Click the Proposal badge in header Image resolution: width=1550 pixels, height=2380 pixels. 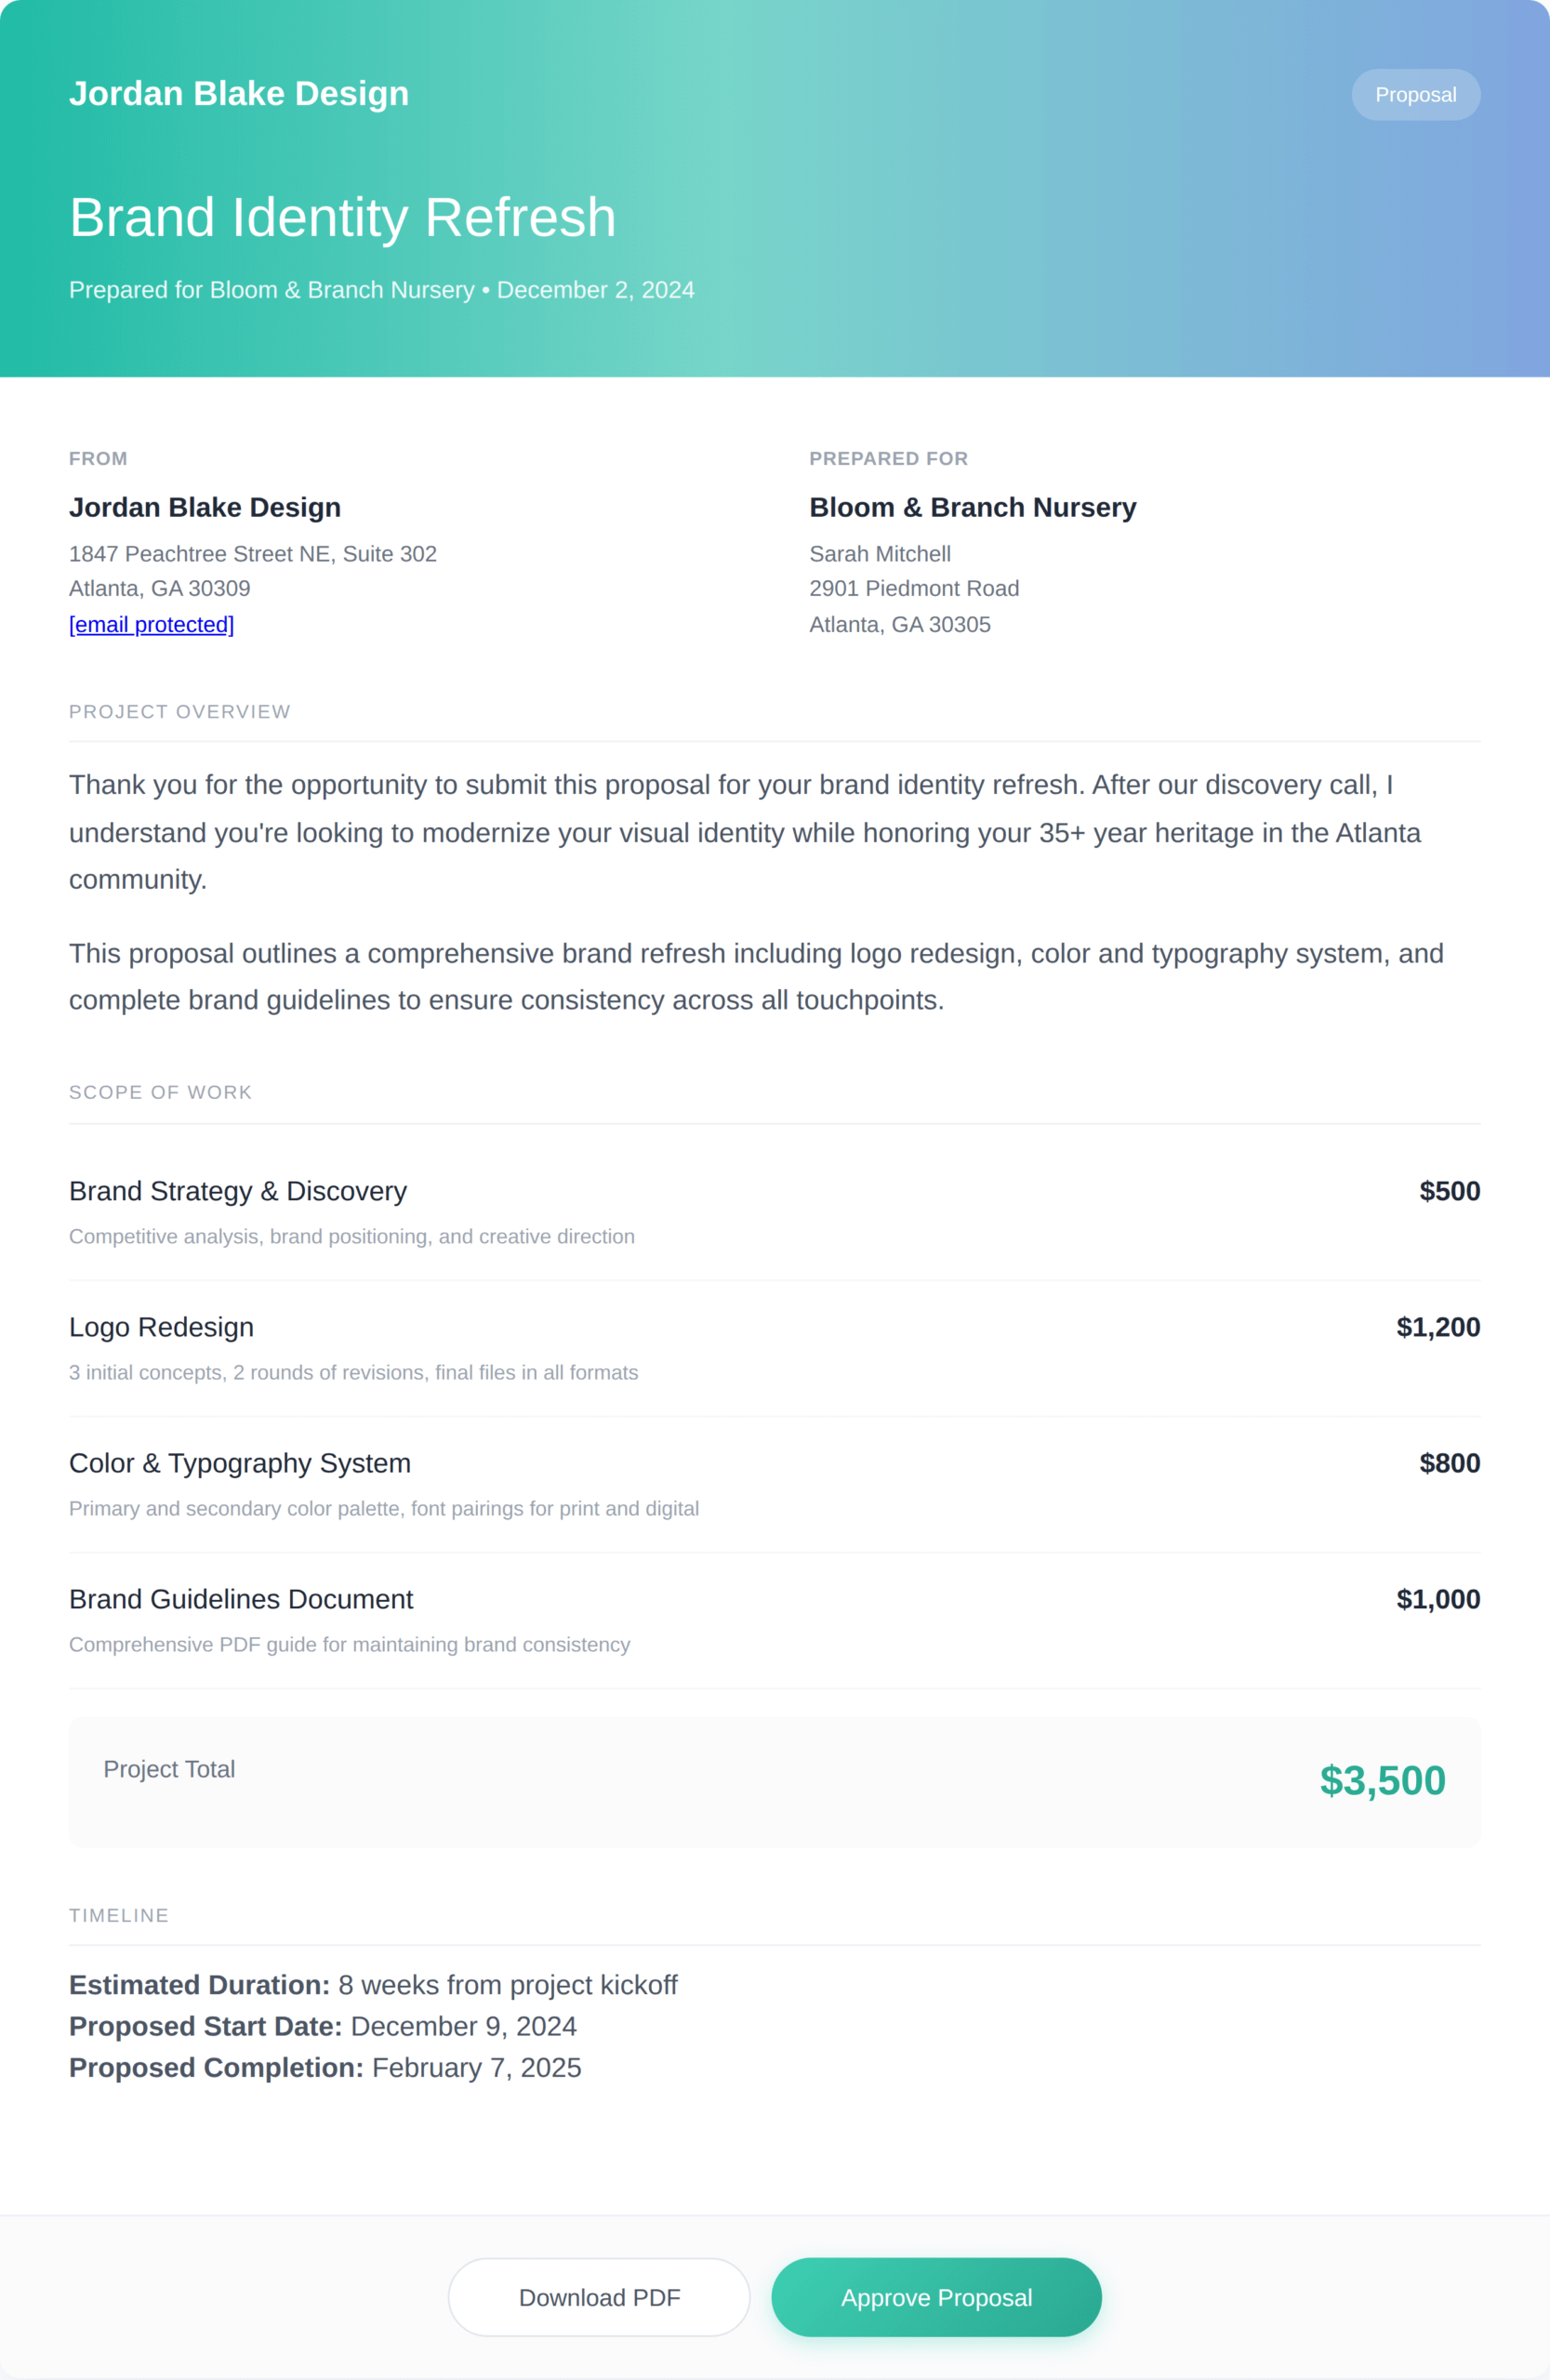(x=1415, y=95)
